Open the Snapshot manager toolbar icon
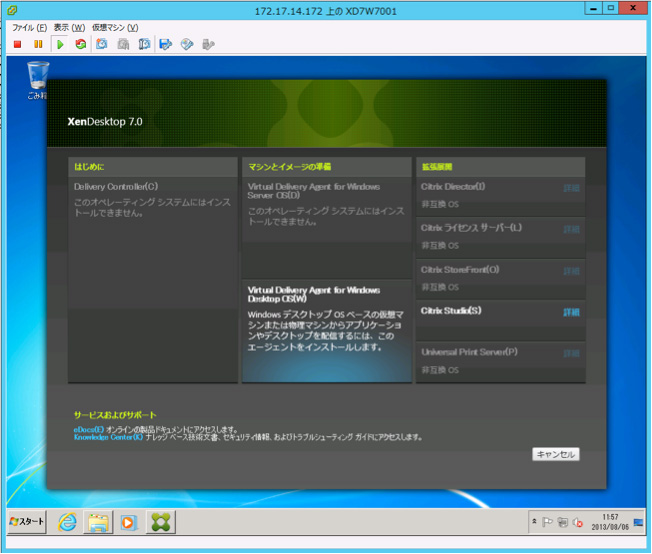Screen dimensions: 652x554 (x=144, y=44)
